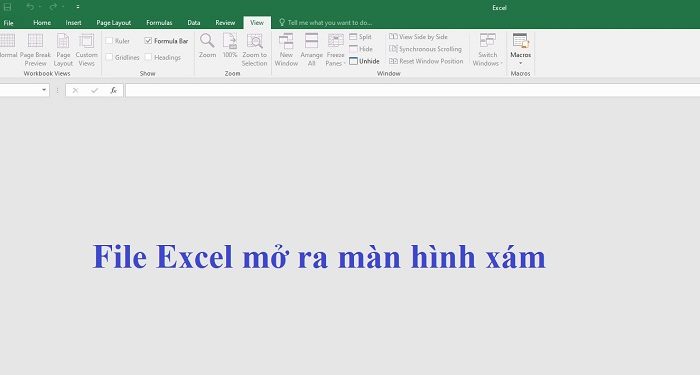Toggle the Headings checkbox

tap(148, 57)
